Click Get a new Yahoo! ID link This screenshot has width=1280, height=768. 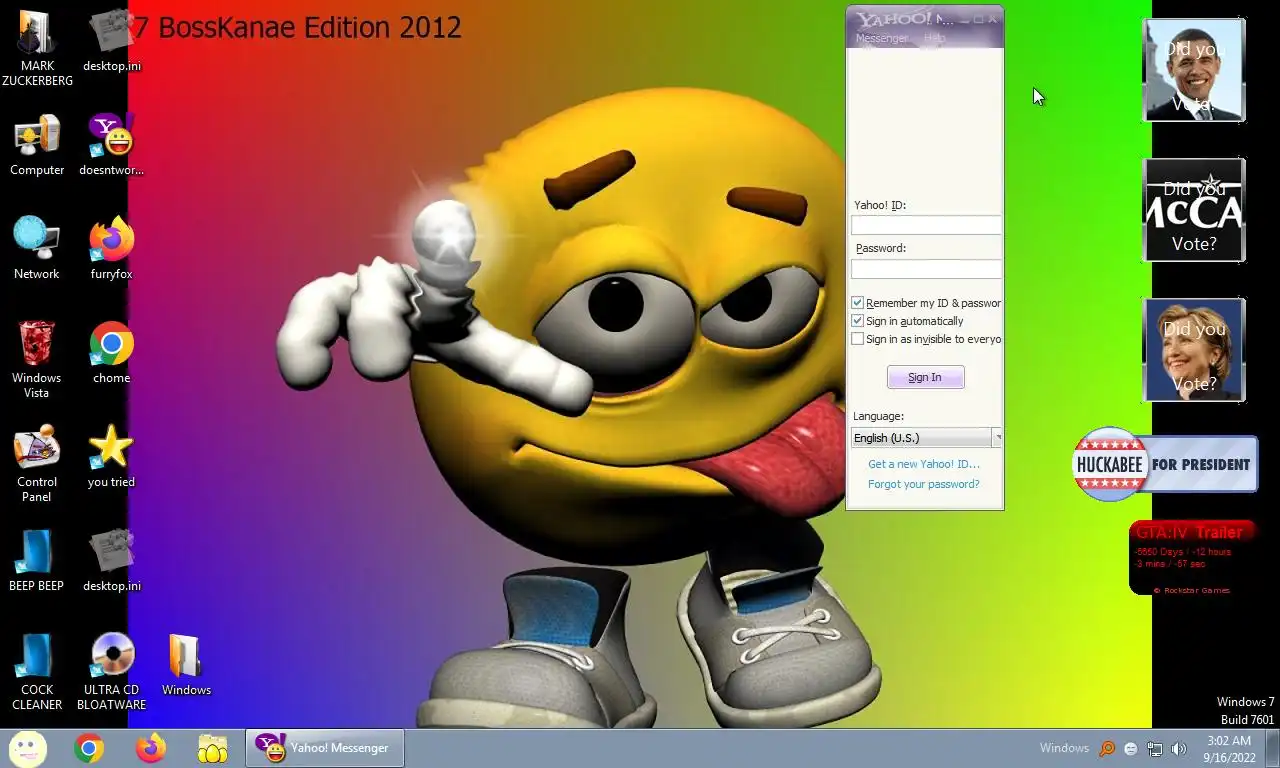(x=924, y=464)
